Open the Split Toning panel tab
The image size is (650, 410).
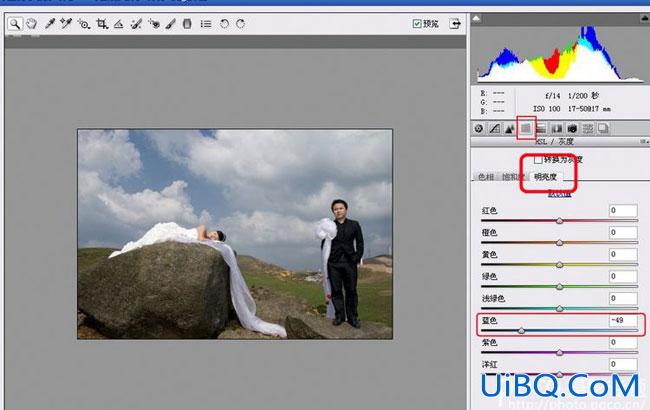coord(541,129)
